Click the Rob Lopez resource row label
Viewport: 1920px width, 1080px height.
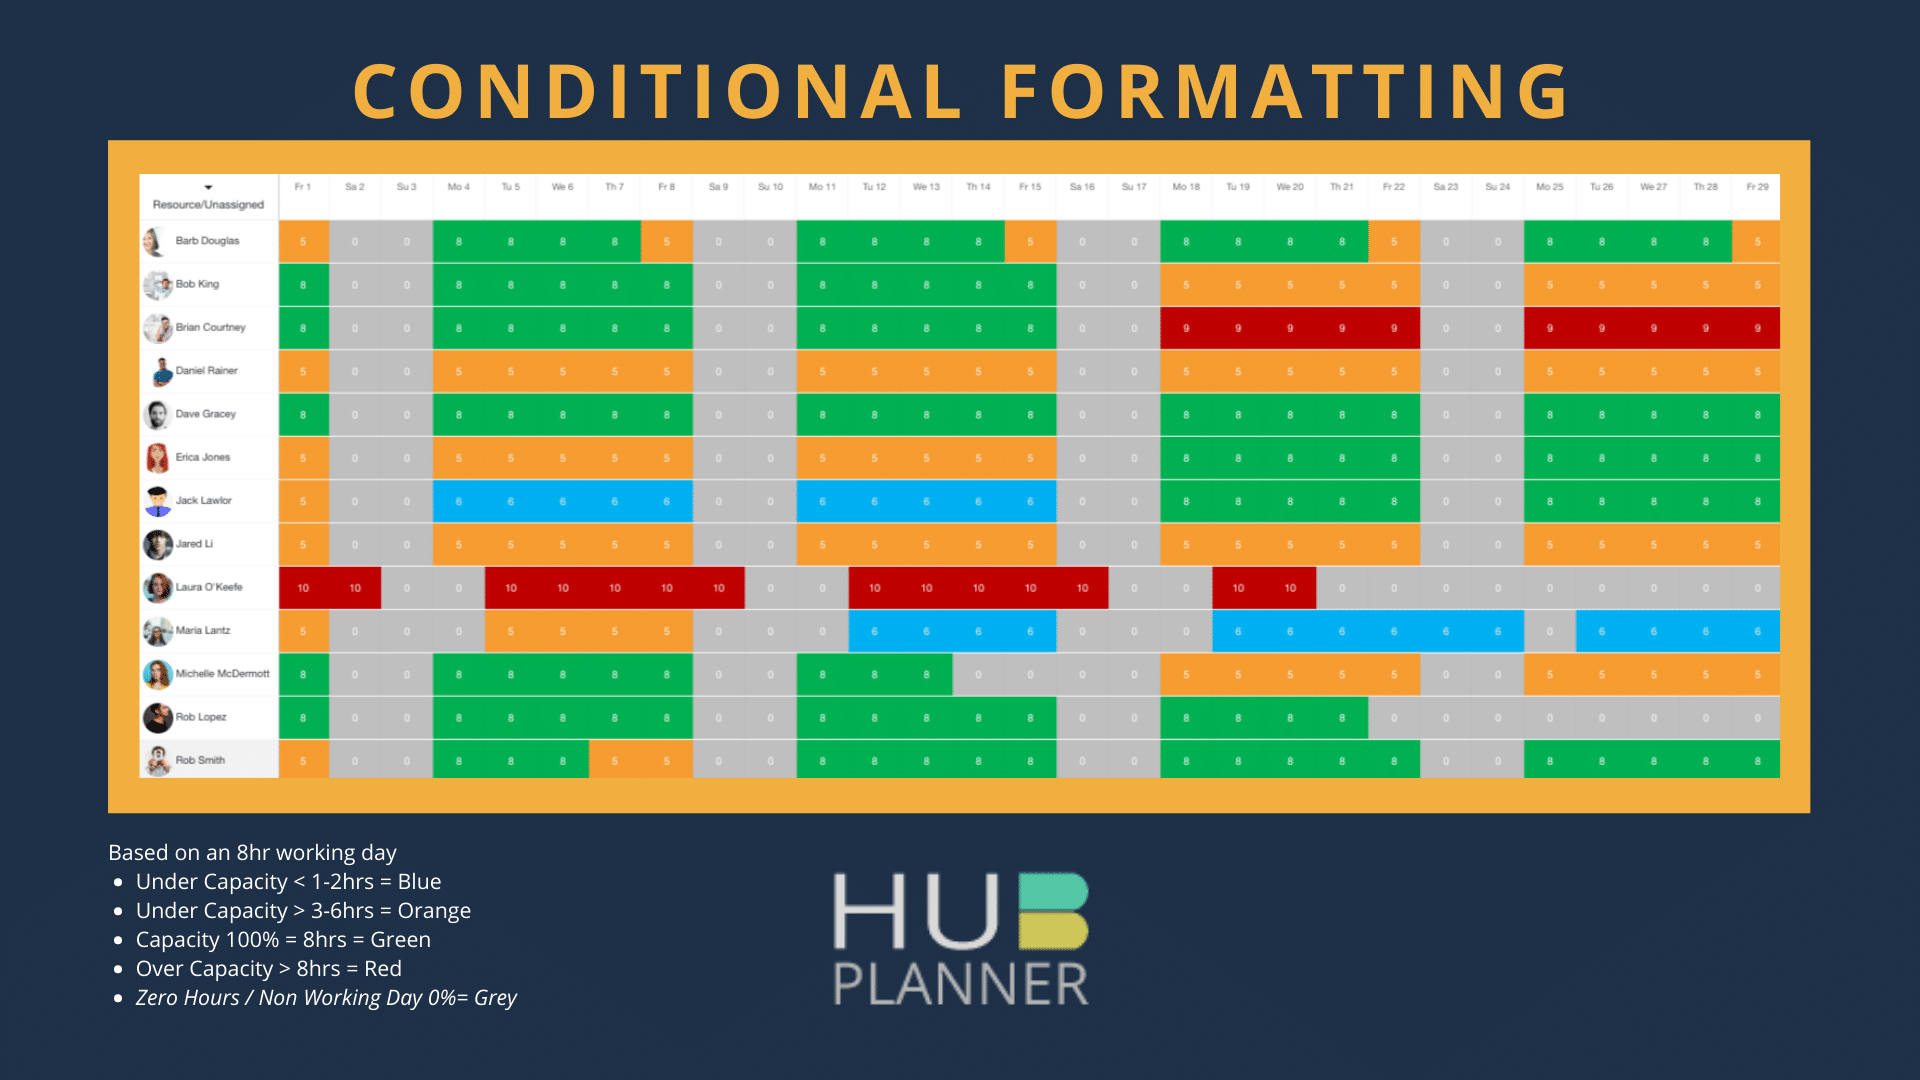[202, 716]
